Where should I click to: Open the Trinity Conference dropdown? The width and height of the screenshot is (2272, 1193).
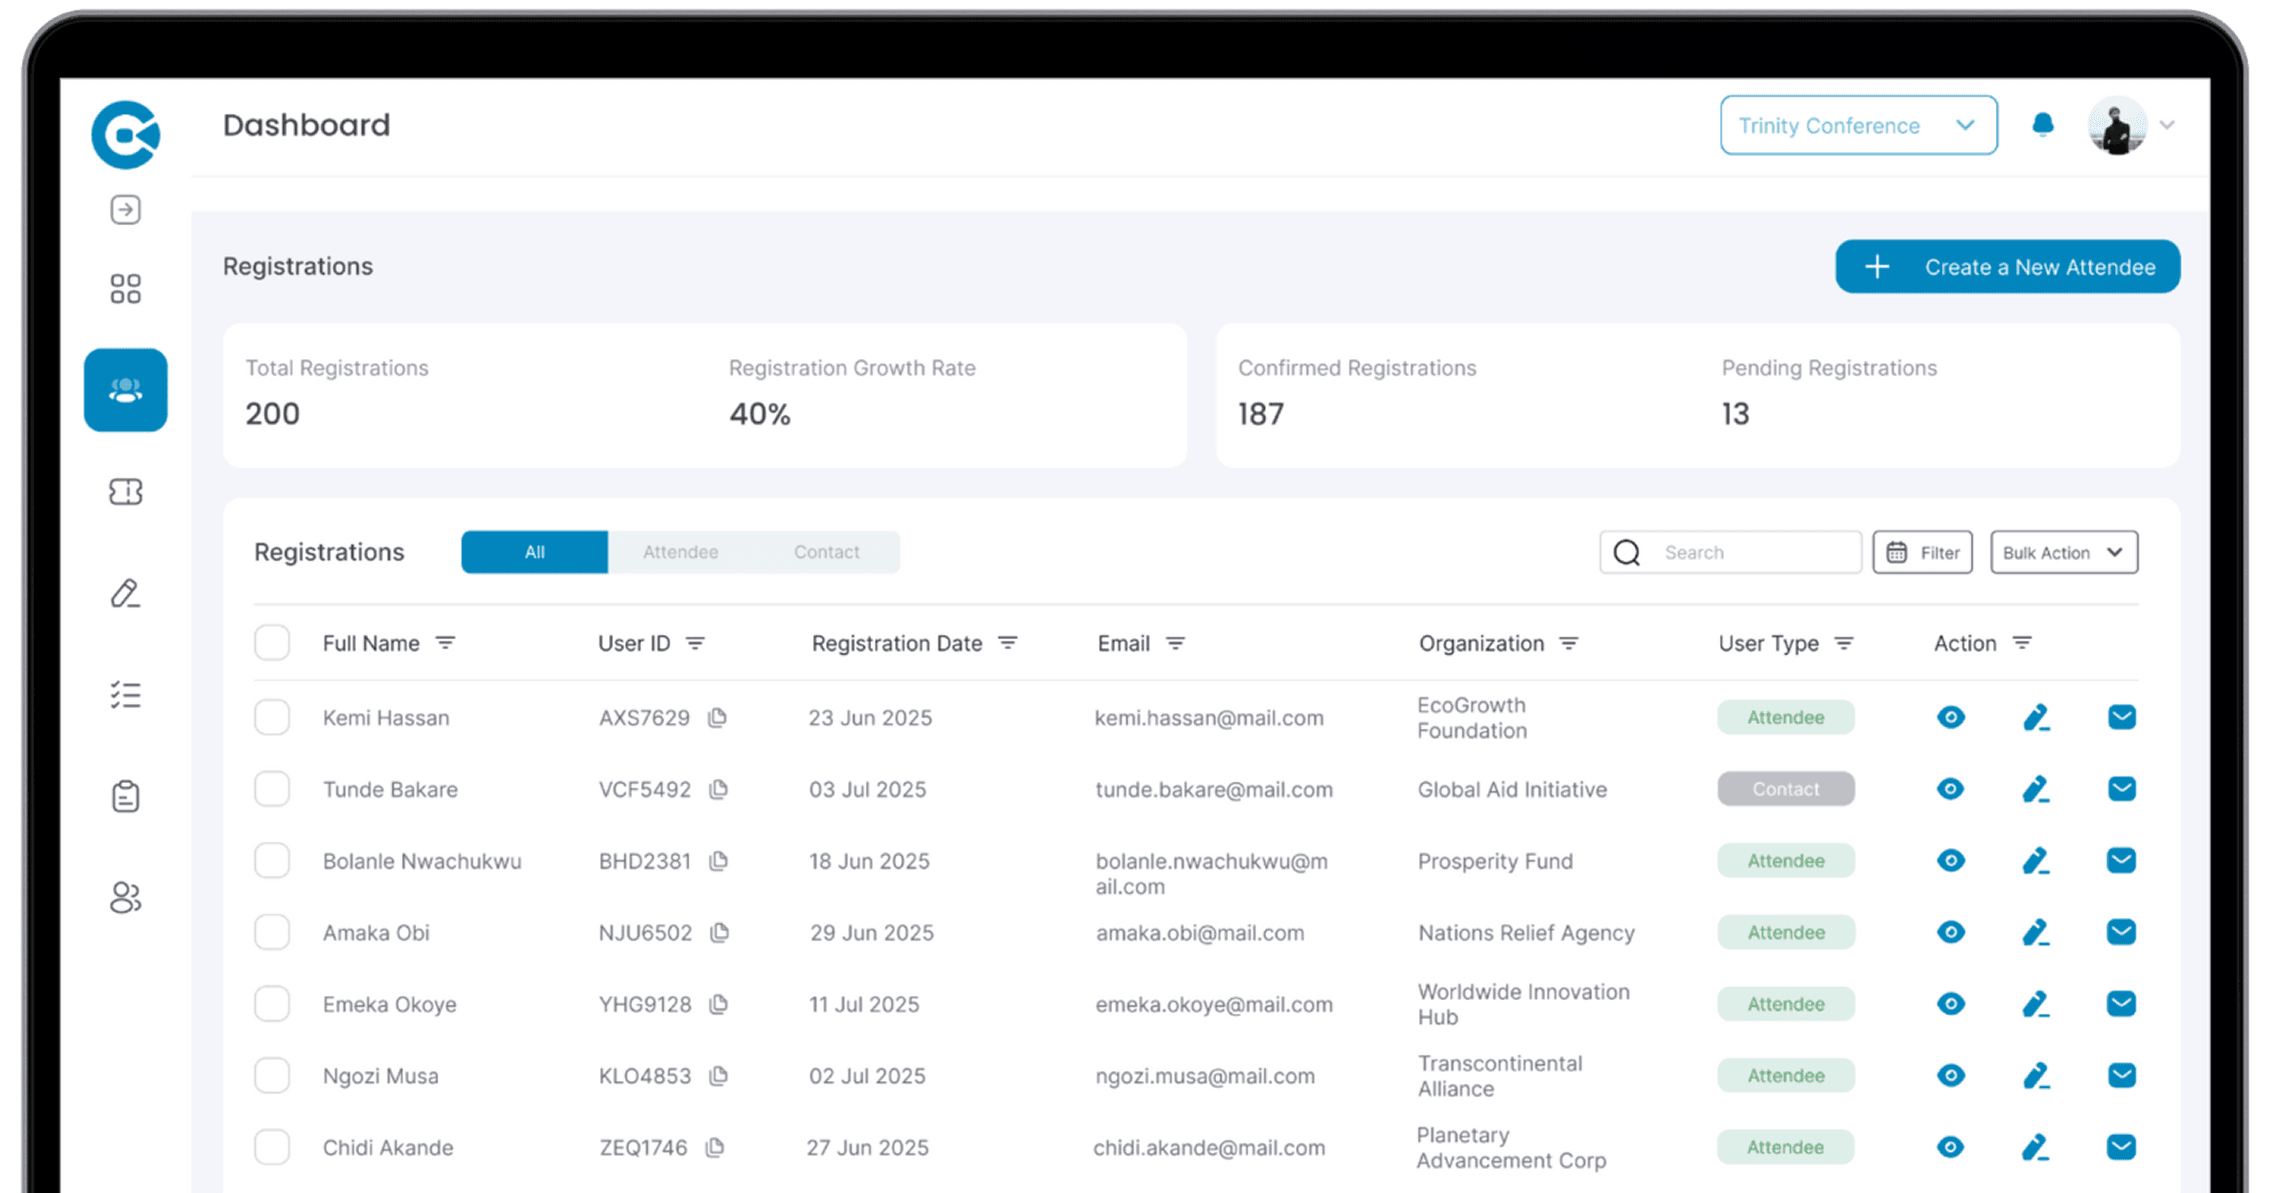[x=1857, y=125]
